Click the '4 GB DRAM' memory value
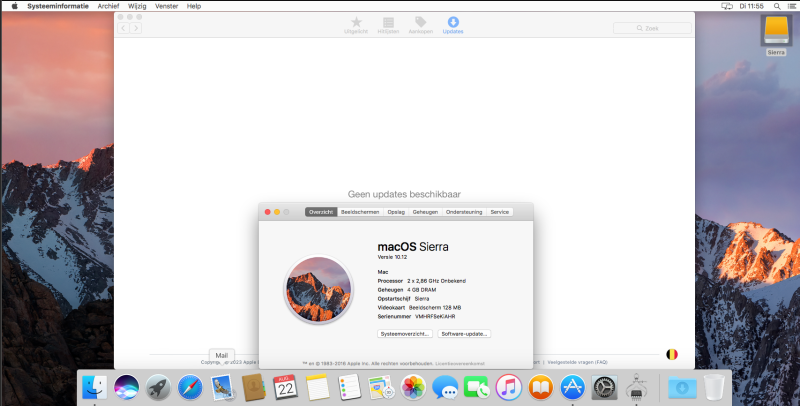This screenshot has width=800, height=406. point(421,290)
